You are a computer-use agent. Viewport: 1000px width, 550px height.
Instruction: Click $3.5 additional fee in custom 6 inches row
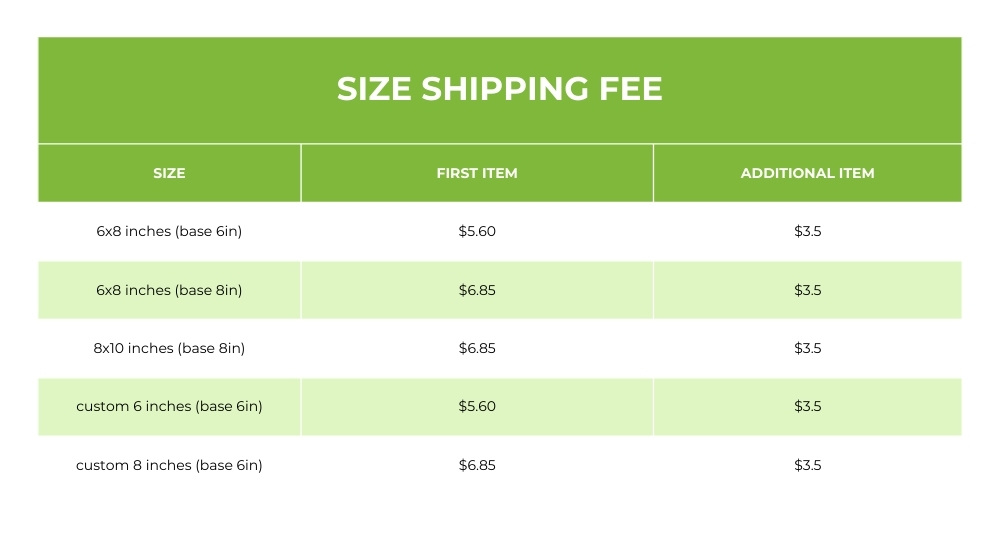click(807, 407)
